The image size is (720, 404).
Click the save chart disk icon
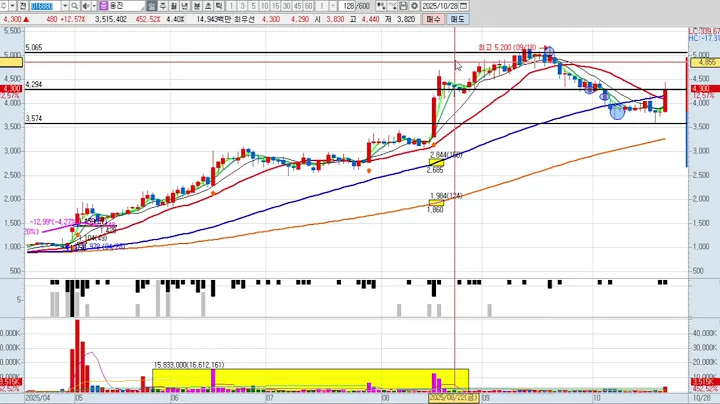tap(403, 6)
